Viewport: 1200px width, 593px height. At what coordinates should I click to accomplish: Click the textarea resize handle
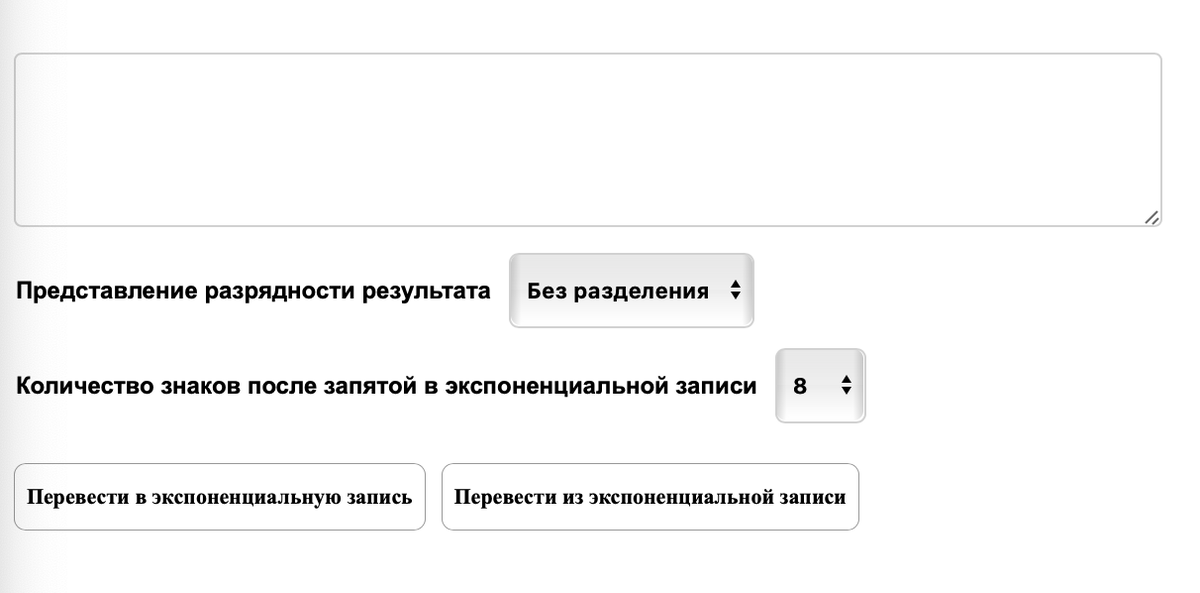tap(1152, 218)
